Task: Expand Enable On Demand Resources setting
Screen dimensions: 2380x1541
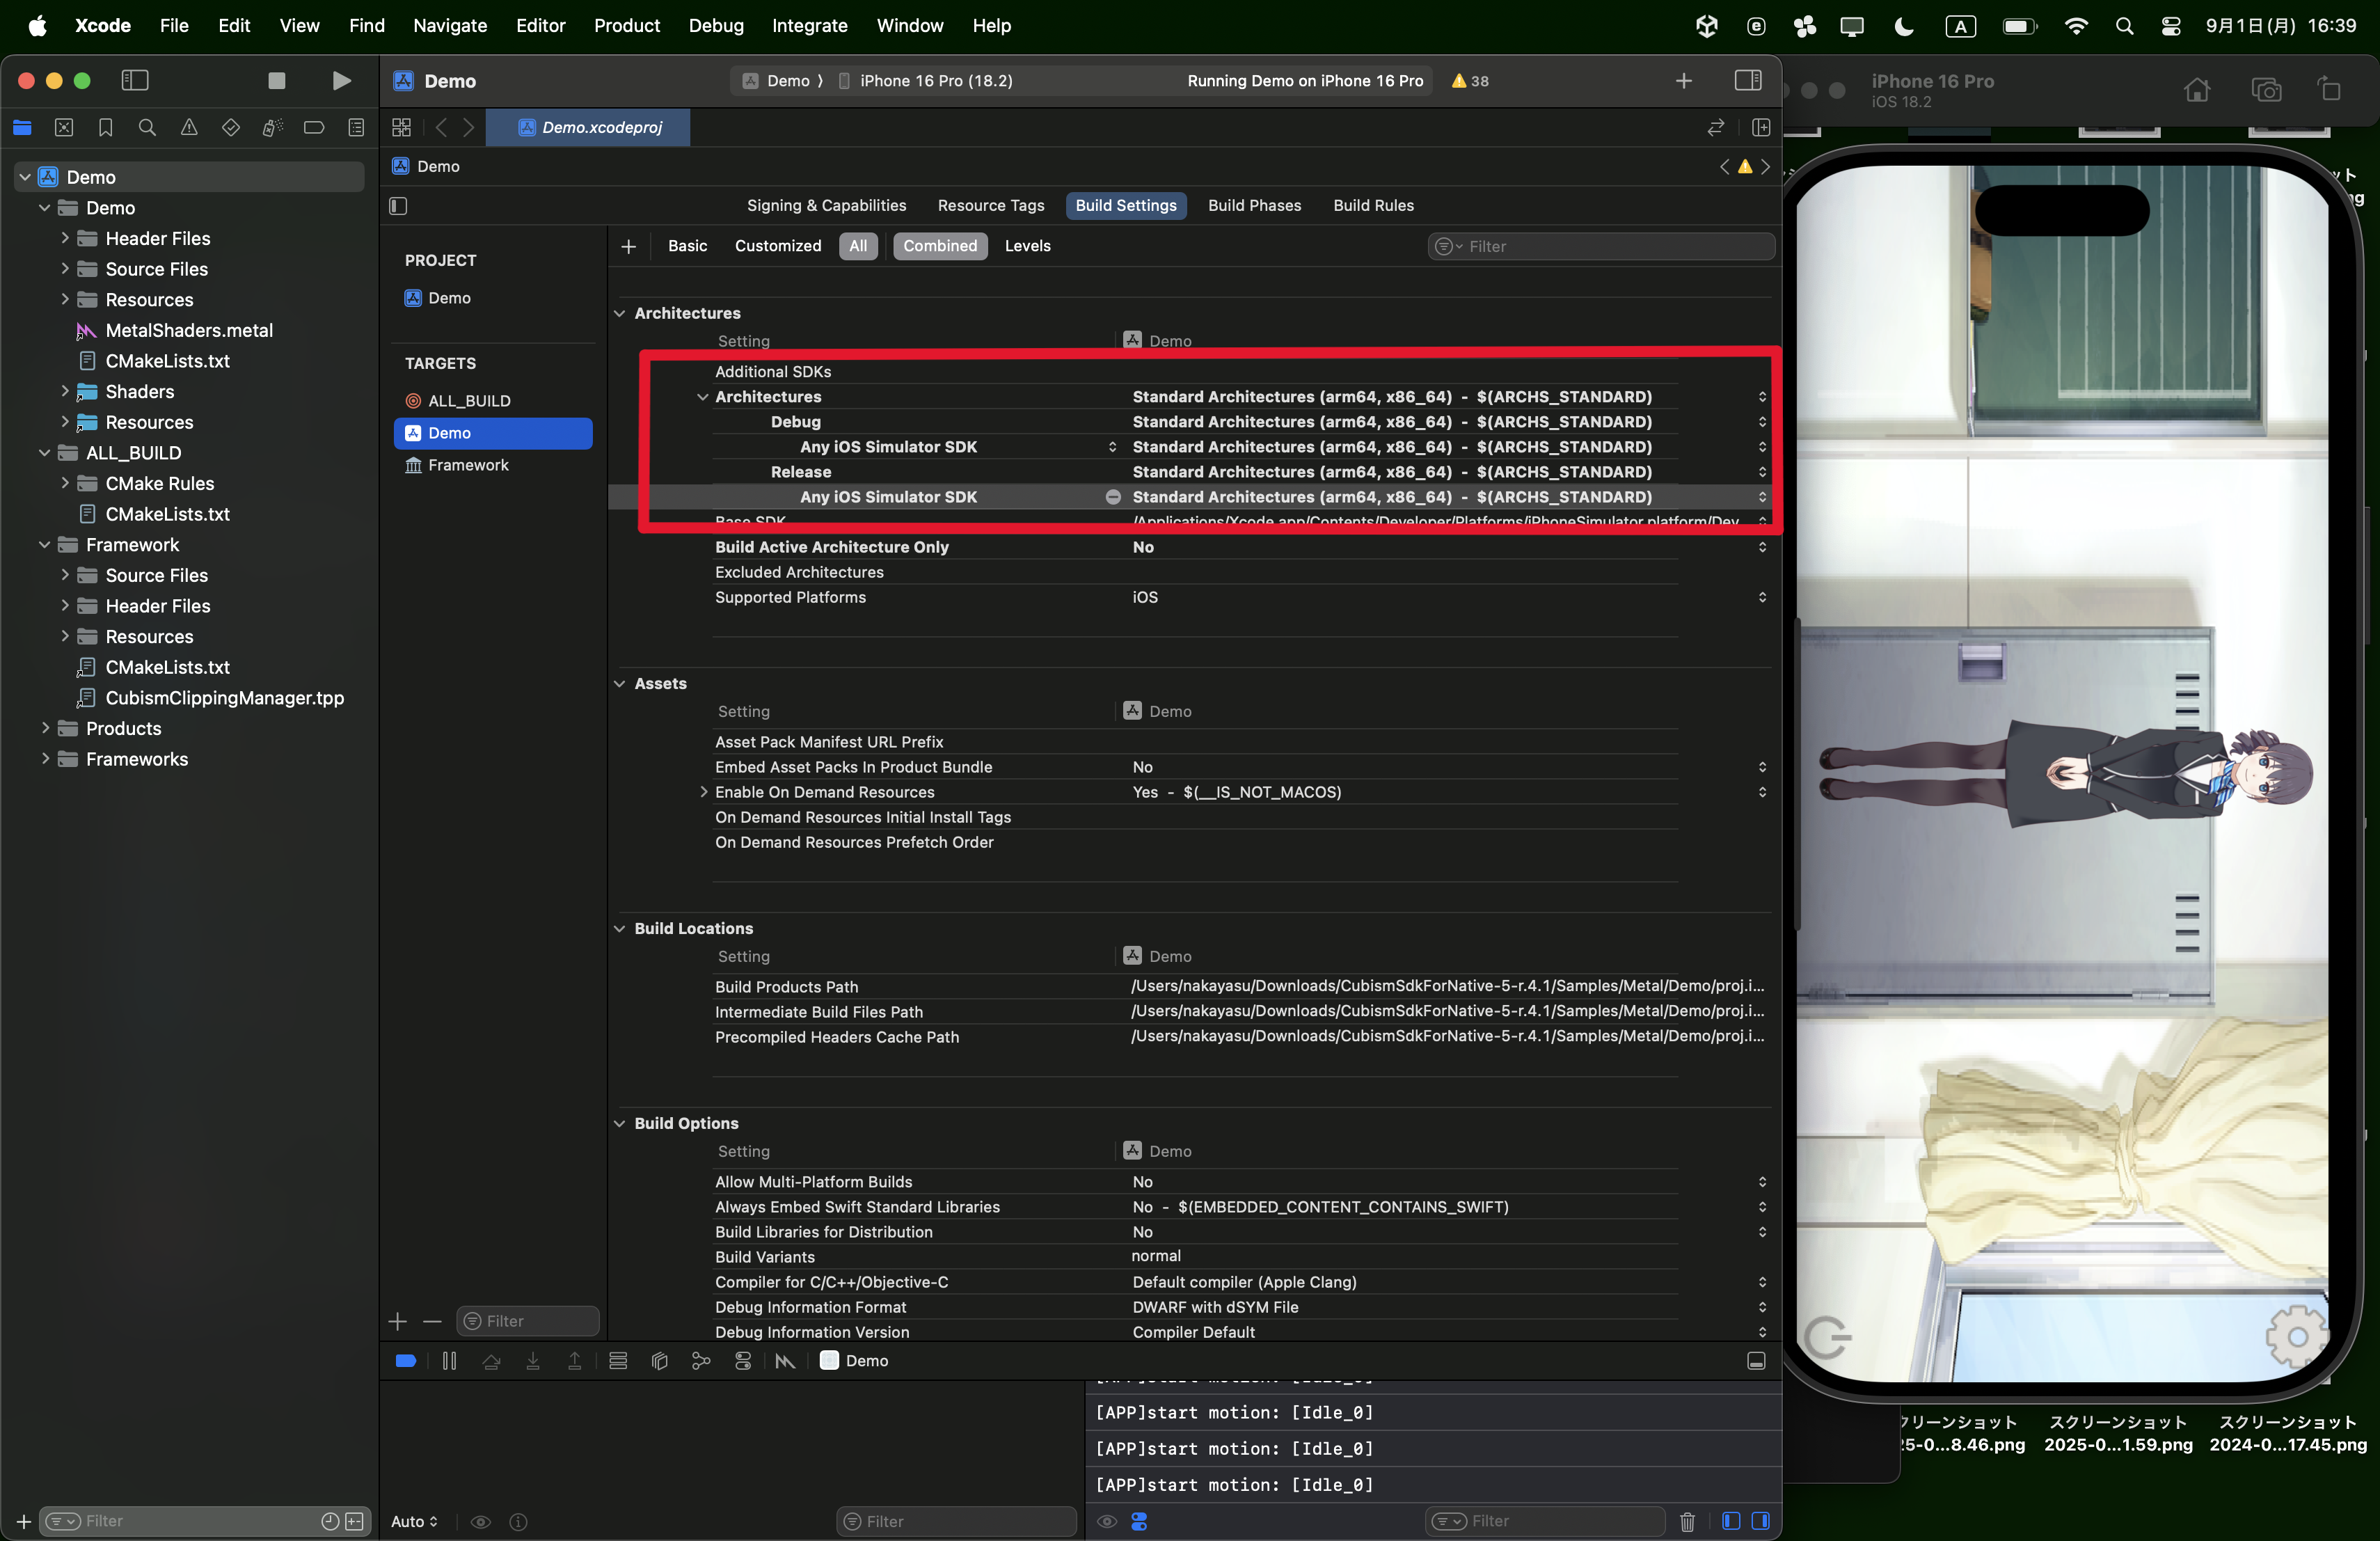Action: click(703, 792)
